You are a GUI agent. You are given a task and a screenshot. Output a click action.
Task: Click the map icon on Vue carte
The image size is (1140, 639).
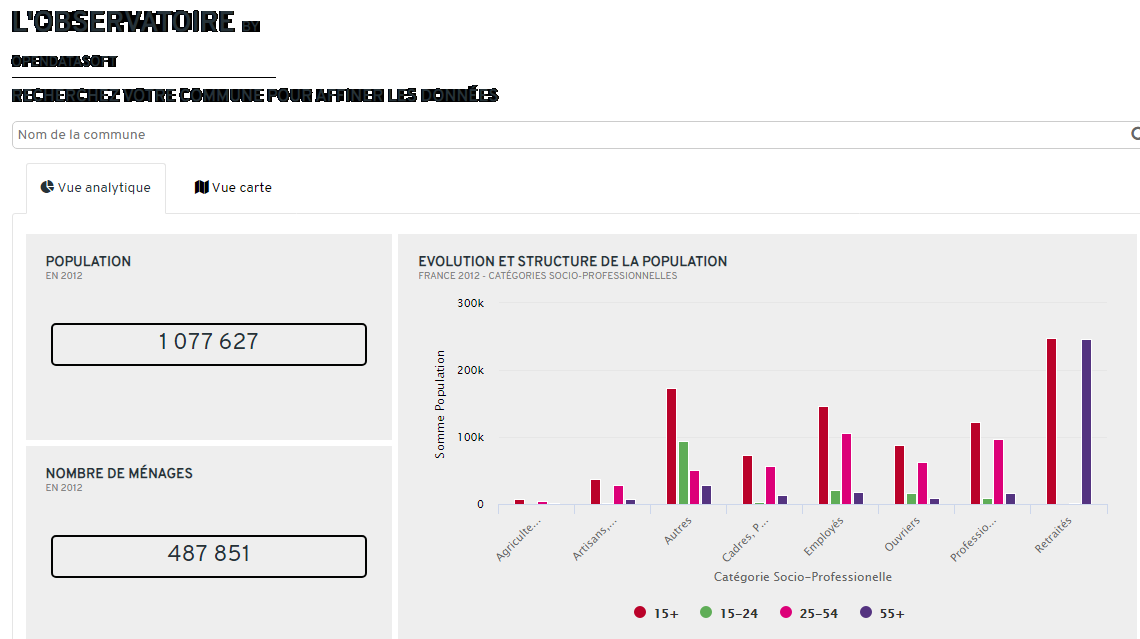[201, 187]
